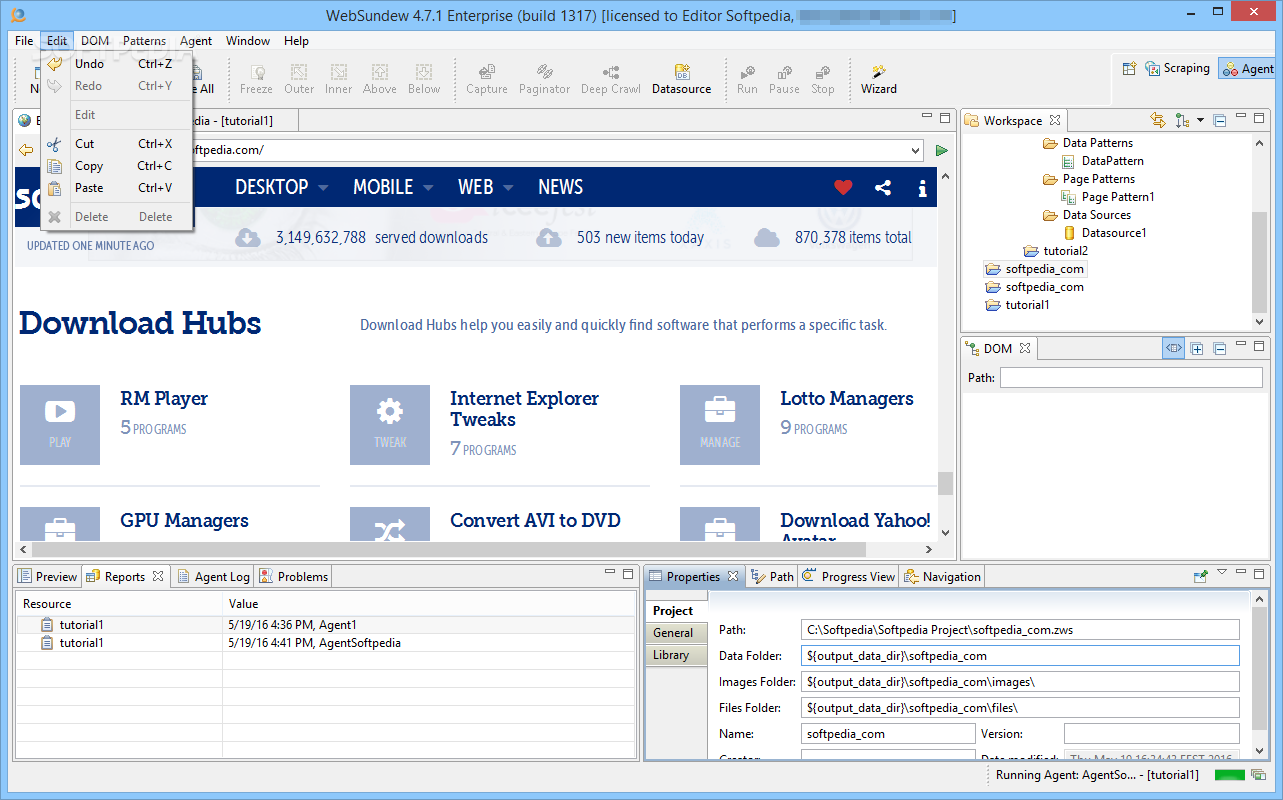
Task: Open the Progress View tab
Action: pyautogui.click(x=849, y=577)
